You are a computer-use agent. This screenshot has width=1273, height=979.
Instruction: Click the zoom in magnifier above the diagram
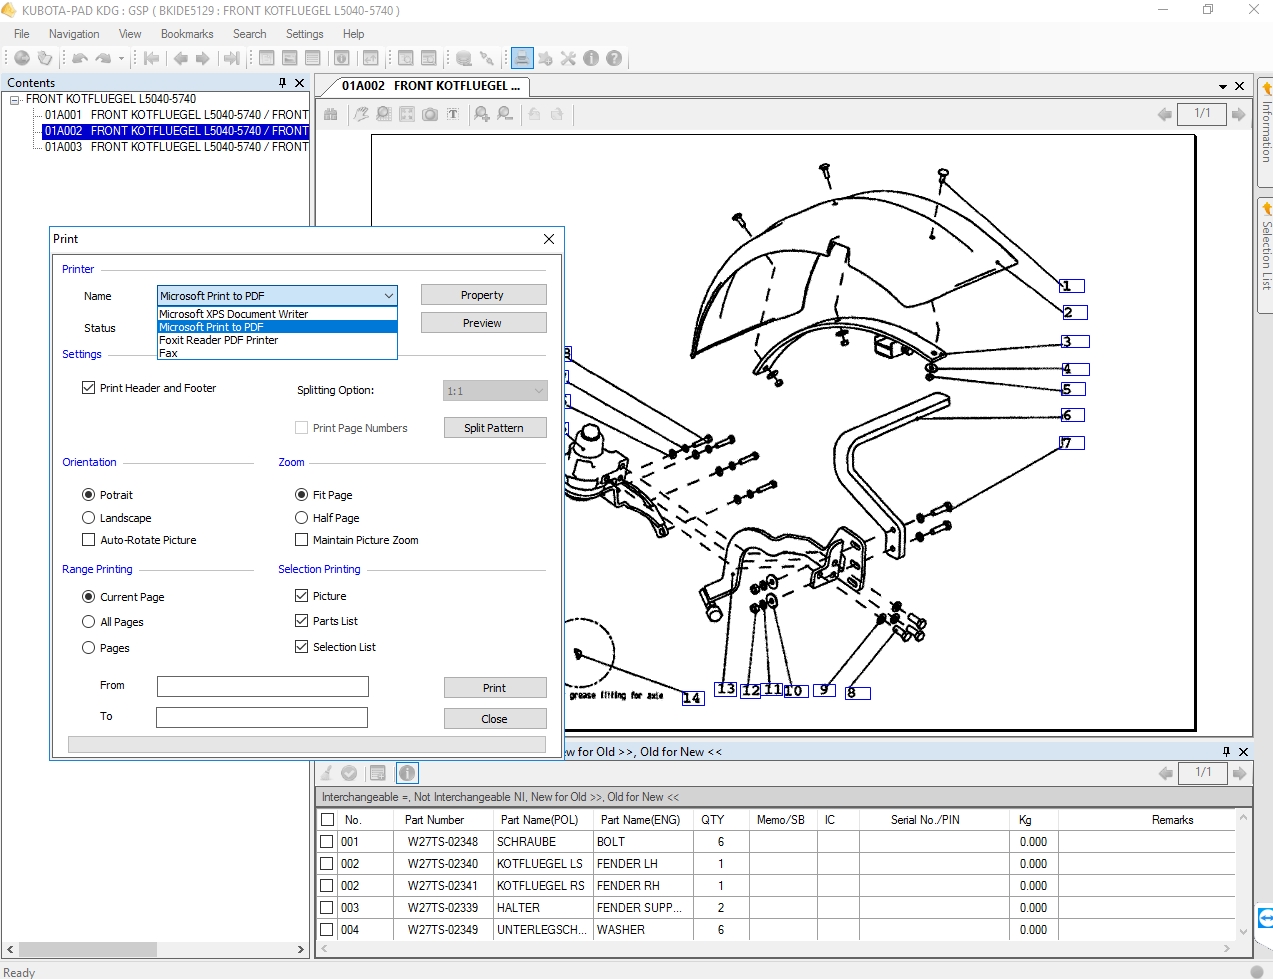(482, 114)
